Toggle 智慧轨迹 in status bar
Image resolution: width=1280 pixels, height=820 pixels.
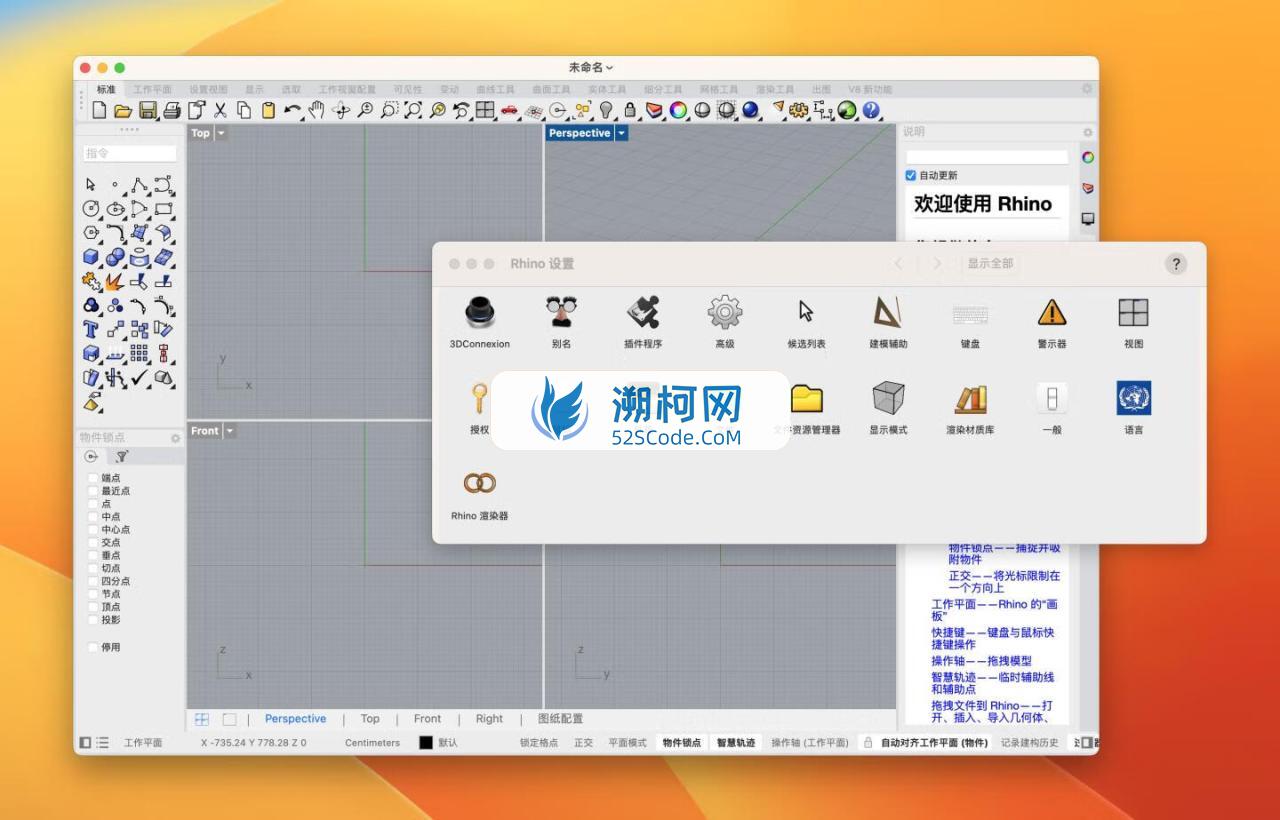pyautogui.click(x=736, y=743)
